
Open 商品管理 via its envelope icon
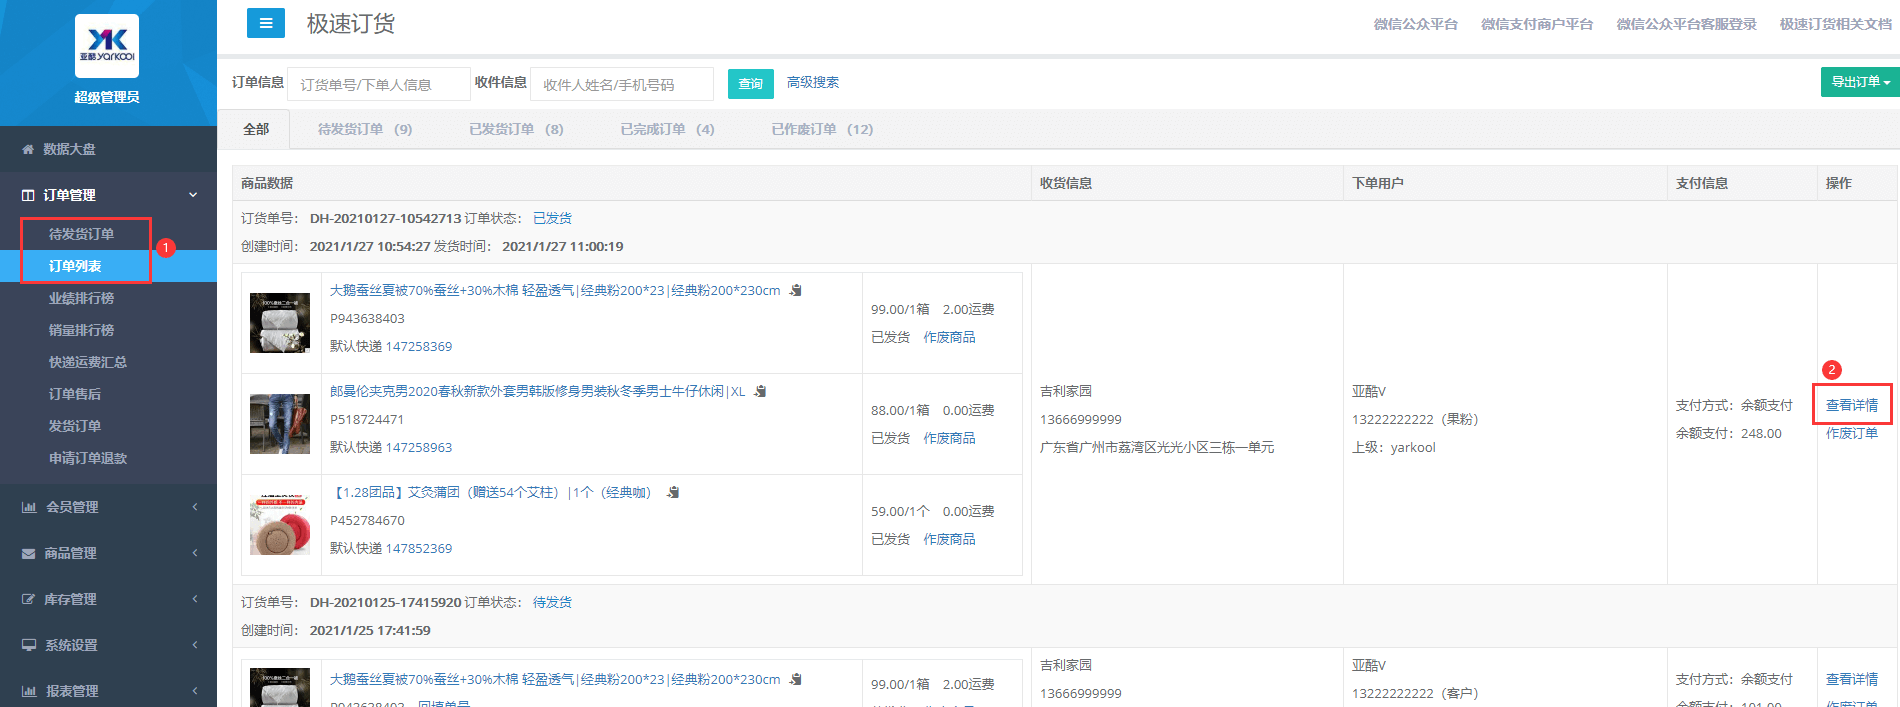click(x=29, y=553)
